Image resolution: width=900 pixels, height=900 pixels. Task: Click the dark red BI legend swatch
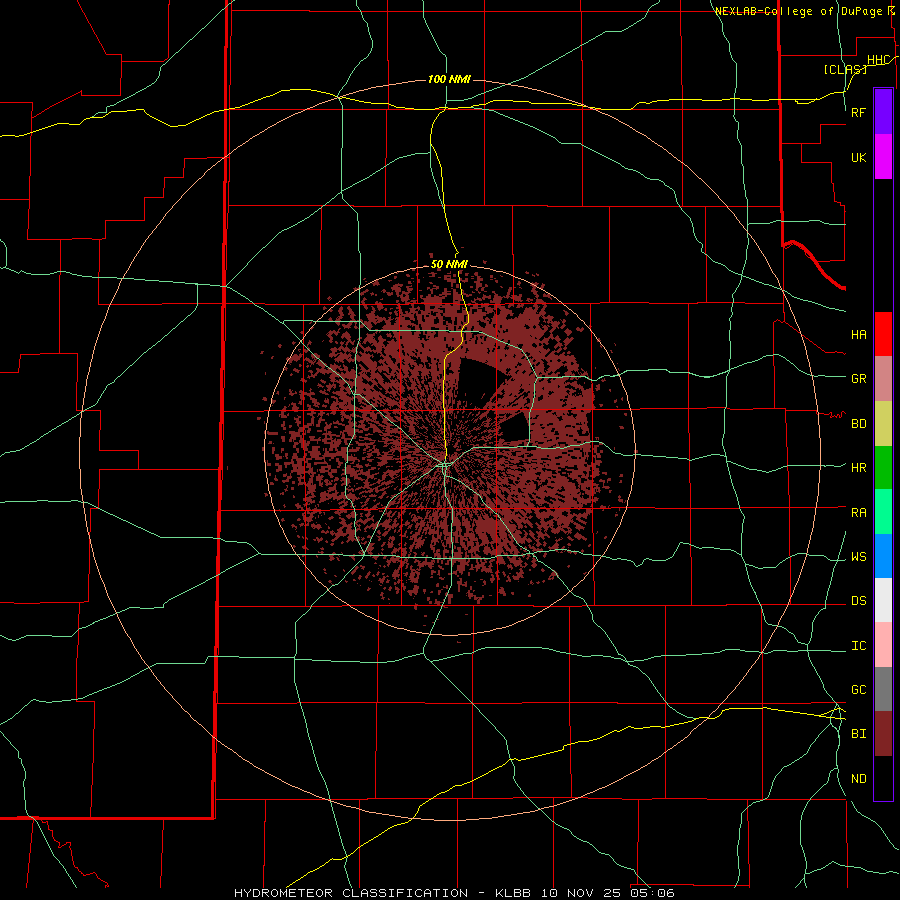[883, 734]
